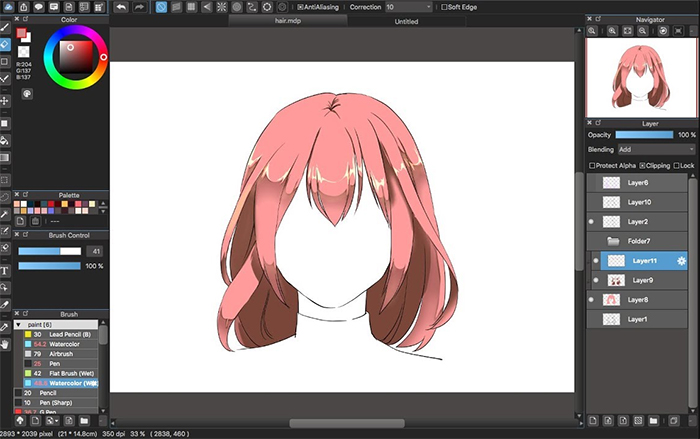Click the share/export icon in top toolbar
The width and height of the screenshot is (700, 439).
click(23, 7)
